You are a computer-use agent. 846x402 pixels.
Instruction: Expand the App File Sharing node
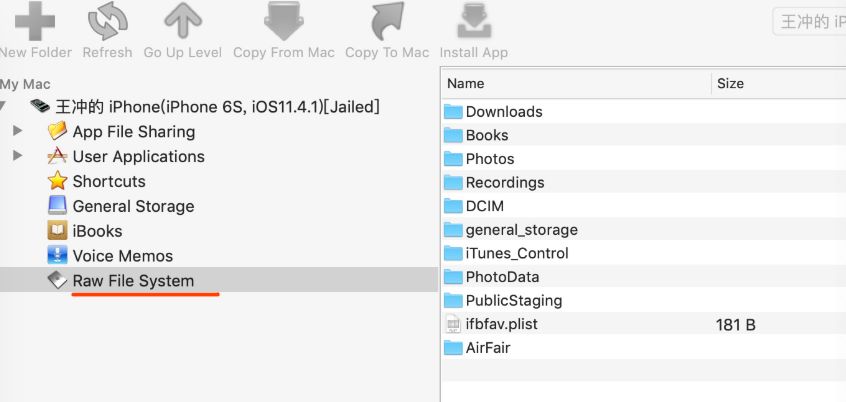pyautogui.click(x=18, y=131)
